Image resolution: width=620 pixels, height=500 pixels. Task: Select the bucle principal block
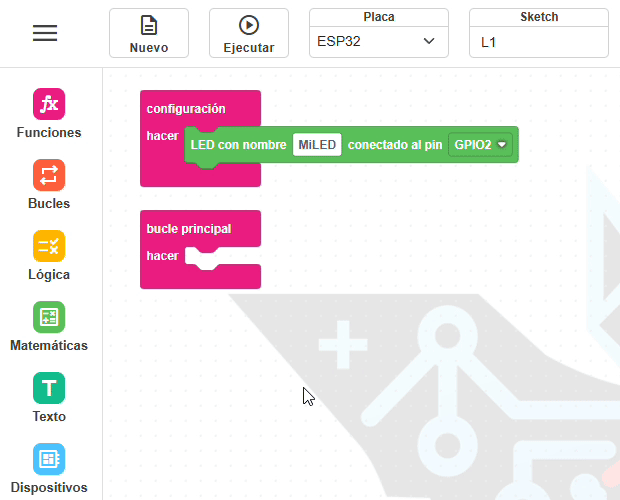click(x=189, y=228)
